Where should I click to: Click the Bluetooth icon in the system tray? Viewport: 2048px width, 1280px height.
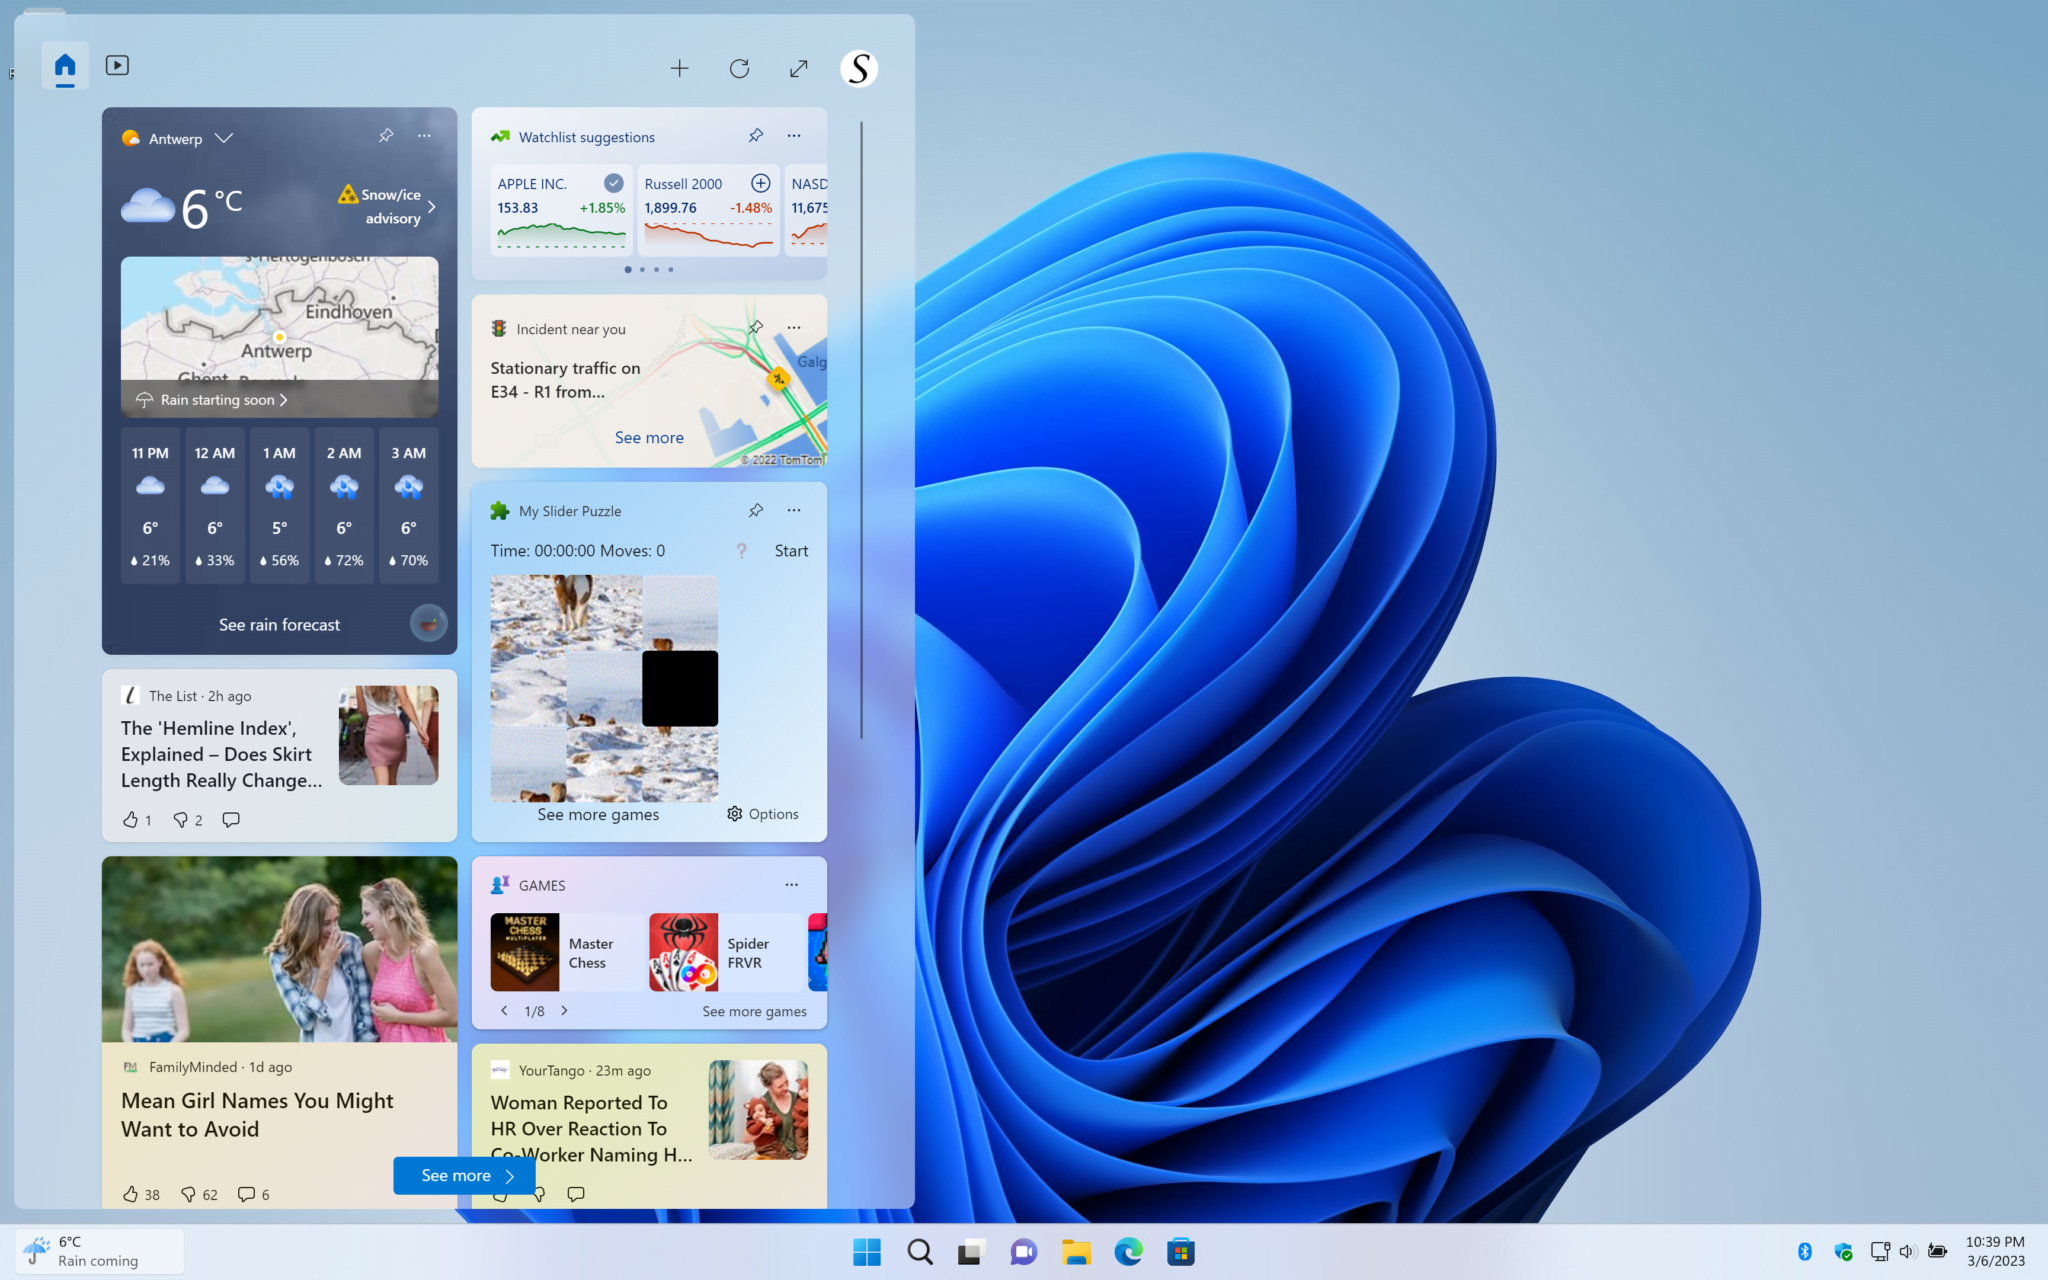(1805, 1251)
